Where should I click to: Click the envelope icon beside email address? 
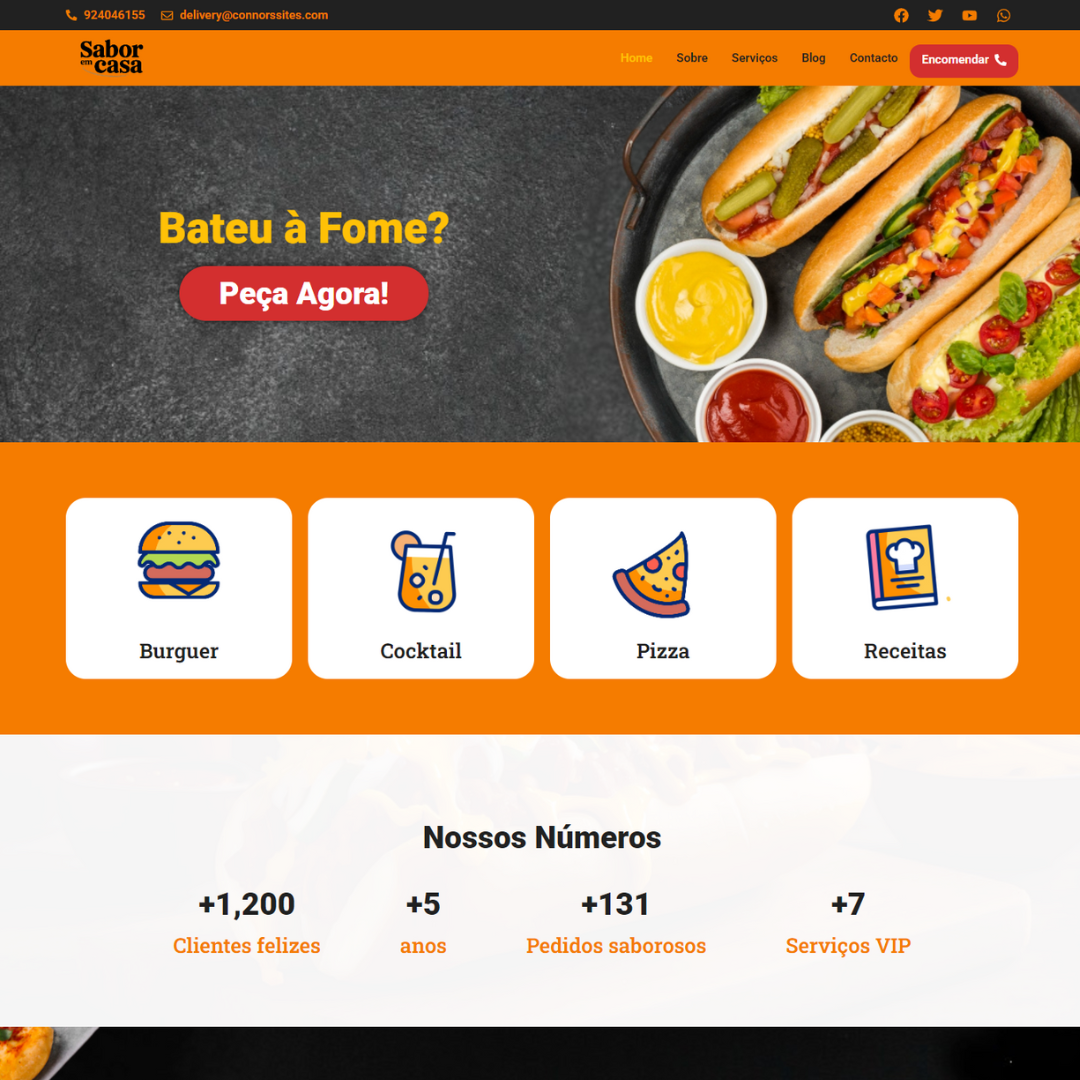(167, 15)
